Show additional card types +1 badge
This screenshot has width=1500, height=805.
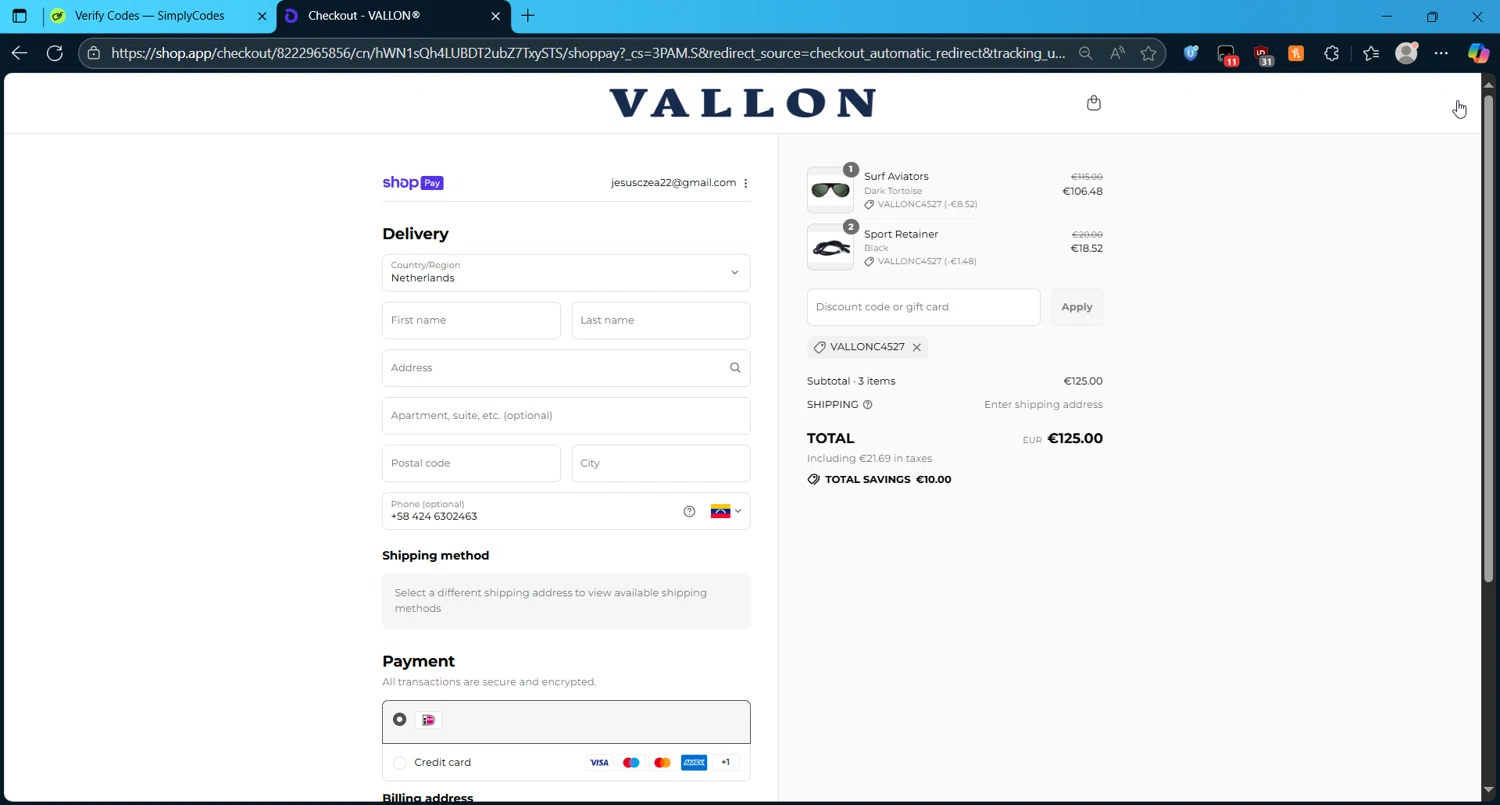(x=726, y=763)
